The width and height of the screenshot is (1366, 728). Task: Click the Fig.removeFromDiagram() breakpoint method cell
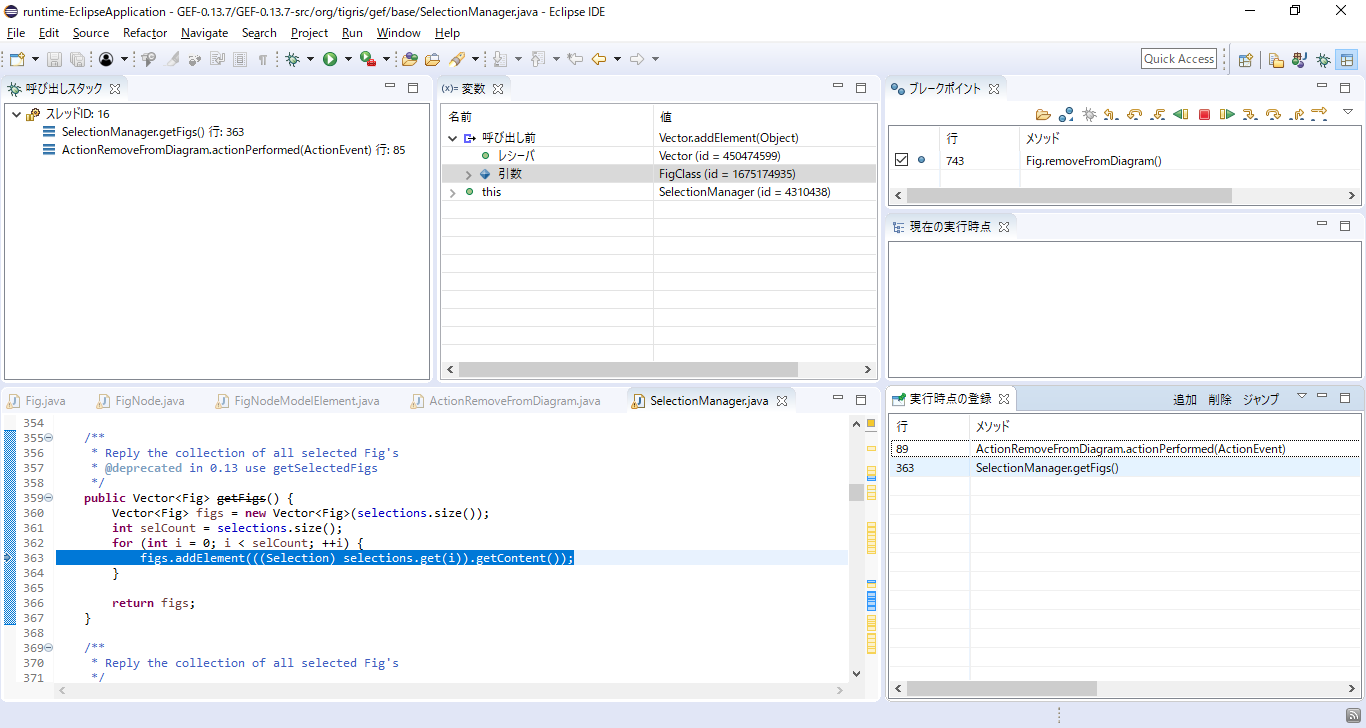pos(1093,160)
